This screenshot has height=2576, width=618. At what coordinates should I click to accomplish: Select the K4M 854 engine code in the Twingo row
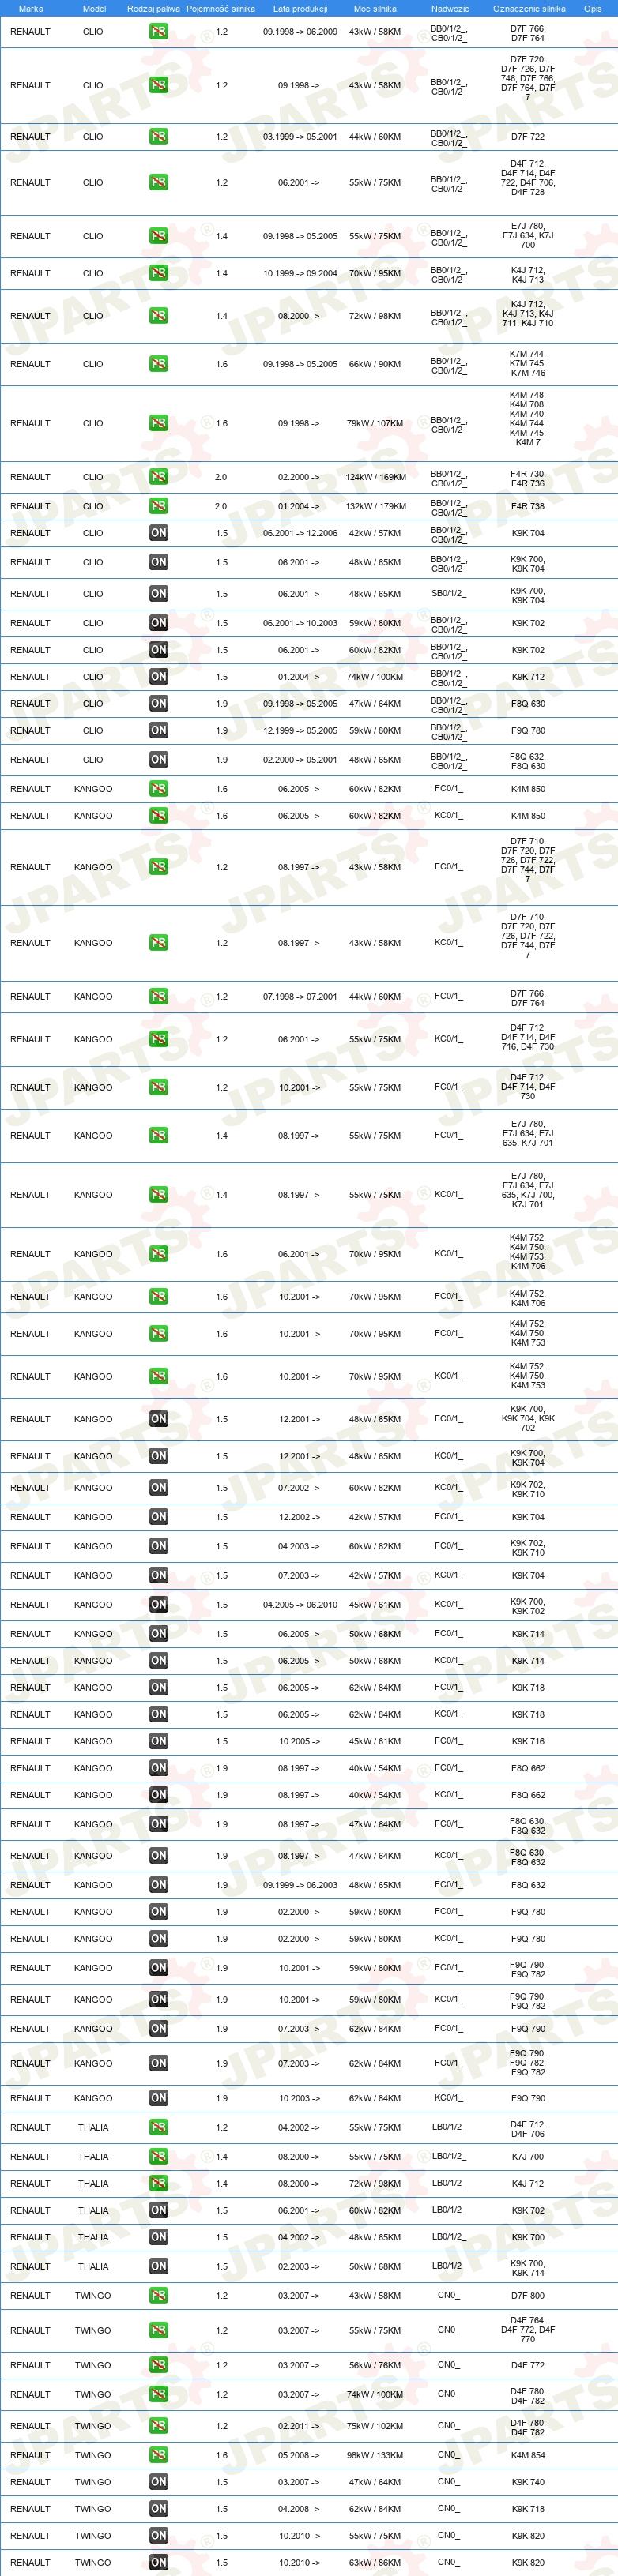pyautogui.click(x=528, y=2455)
